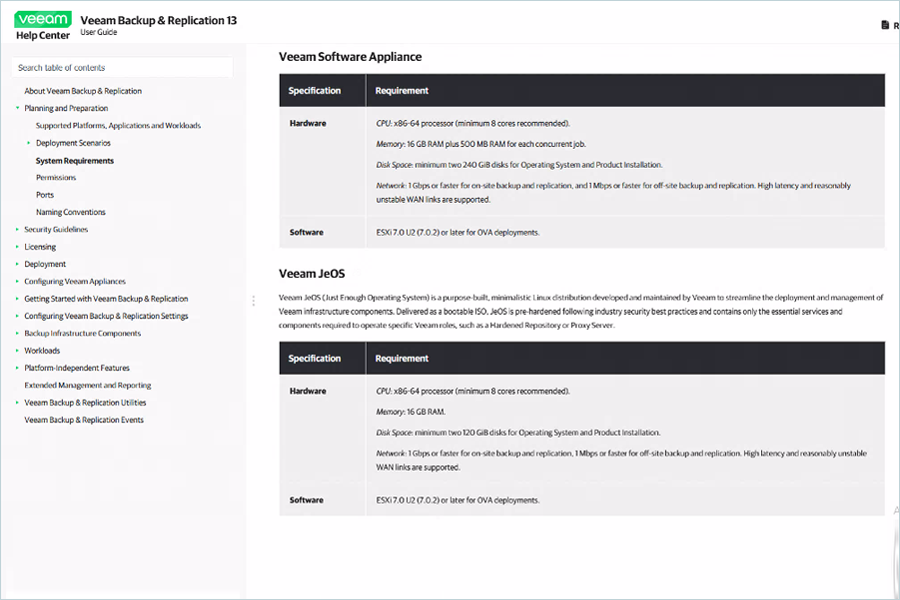Open Veeam Backup & Replication Events
This screenshot has height=600, width=900.
[84, 420]
